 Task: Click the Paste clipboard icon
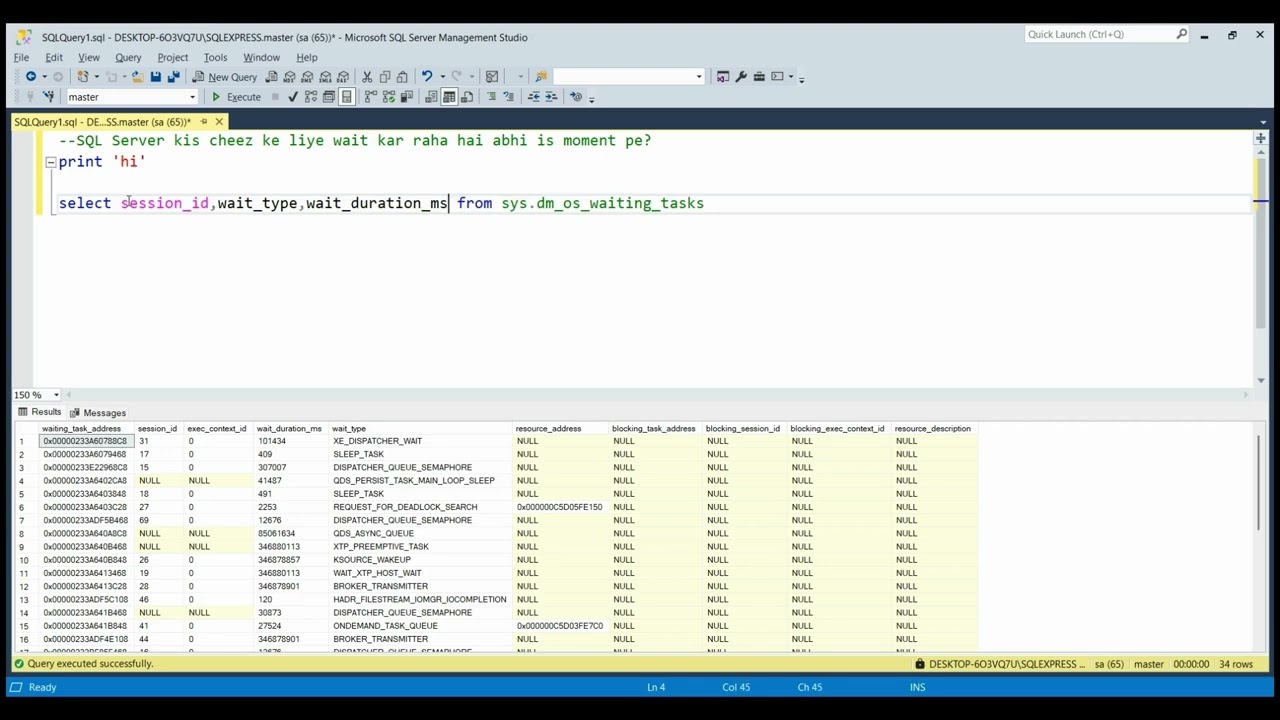(x=402, y=76)
